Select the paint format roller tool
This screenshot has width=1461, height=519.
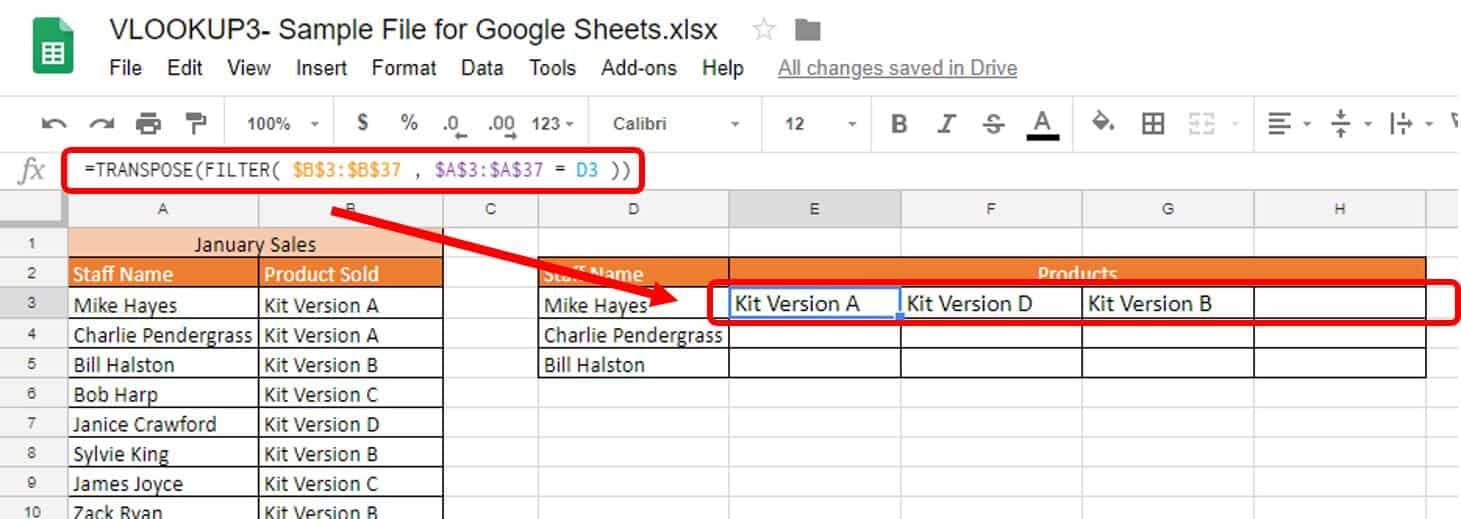coord(195,124)
